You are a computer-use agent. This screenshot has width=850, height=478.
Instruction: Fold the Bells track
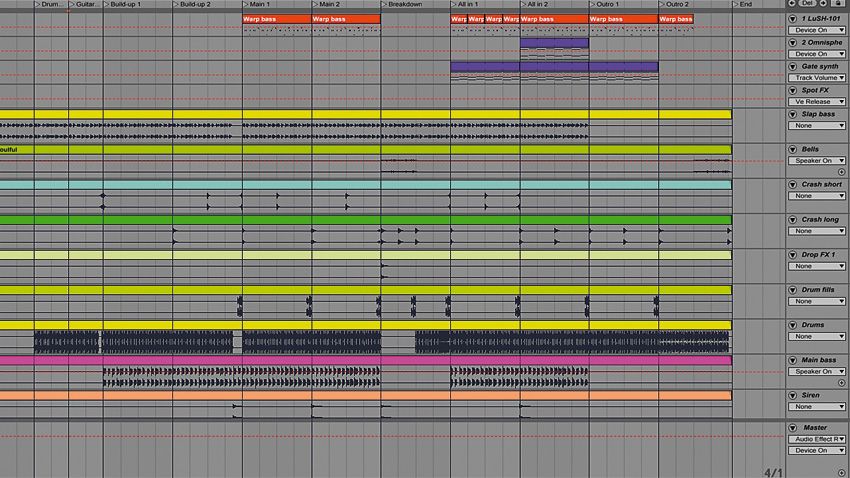point(793,150)
